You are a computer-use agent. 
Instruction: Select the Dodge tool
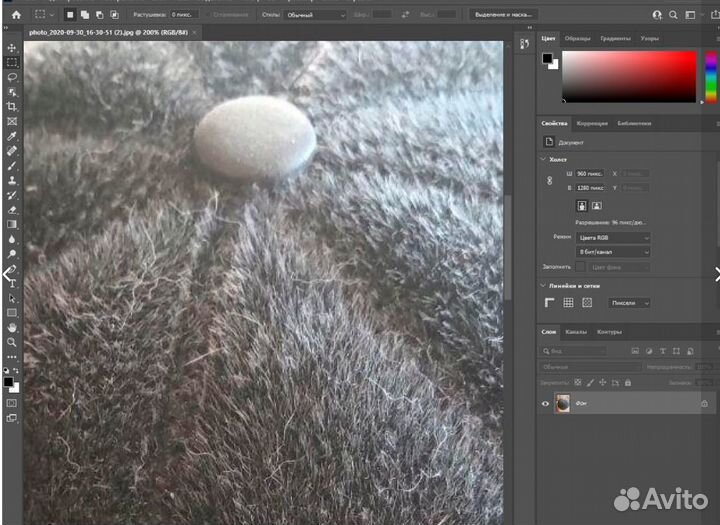pyautogui.click(x=12, y=254)
